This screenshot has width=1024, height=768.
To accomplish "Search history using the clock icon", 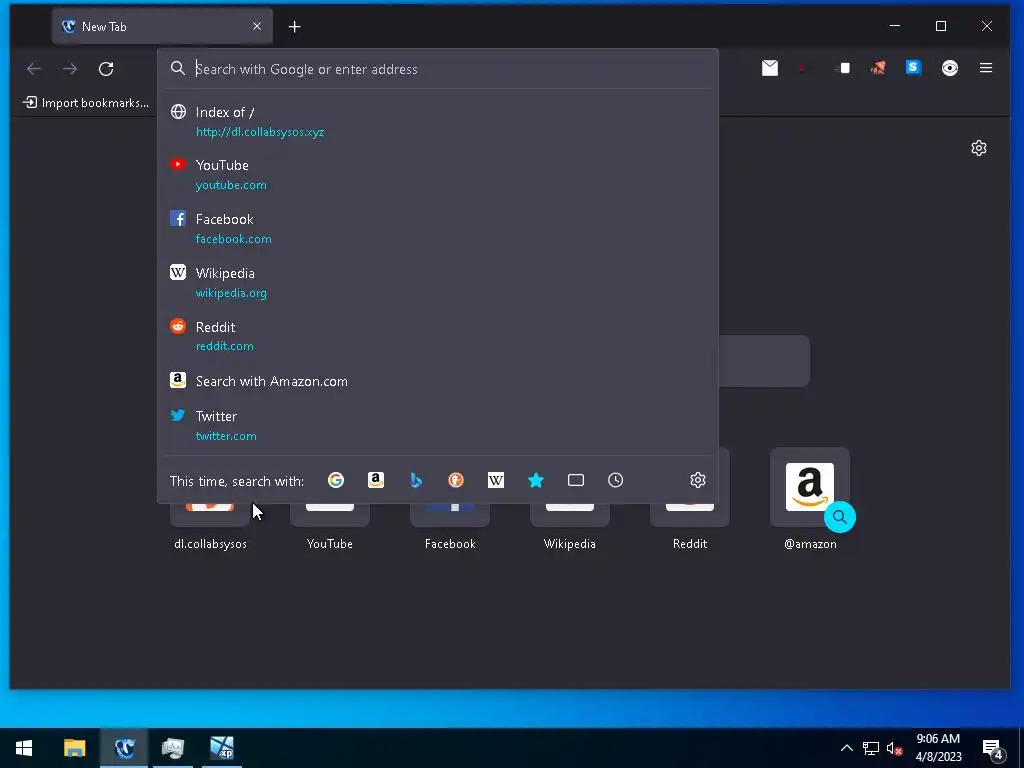I will [615, 480].
